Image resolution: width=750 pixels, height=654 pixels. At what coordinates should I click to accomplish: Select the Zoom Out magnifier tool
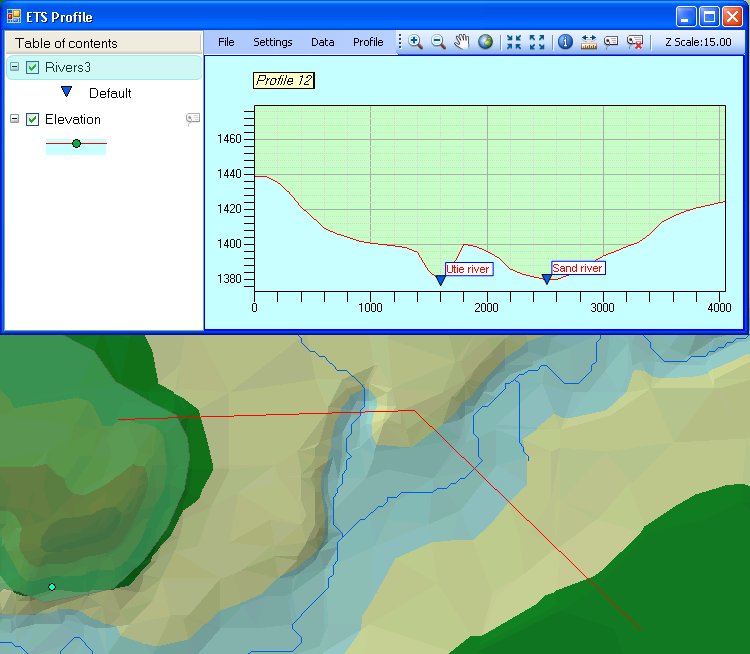click(438, 42)
